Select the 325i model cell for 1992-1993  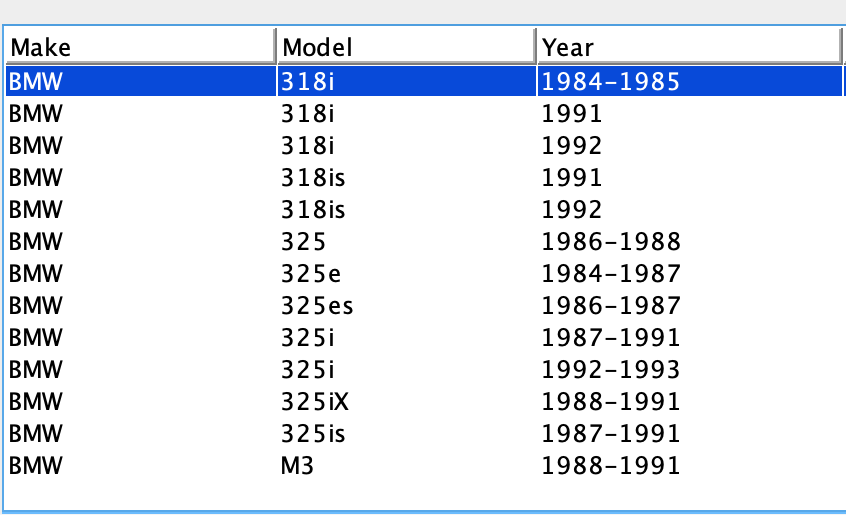click(406, 370)
